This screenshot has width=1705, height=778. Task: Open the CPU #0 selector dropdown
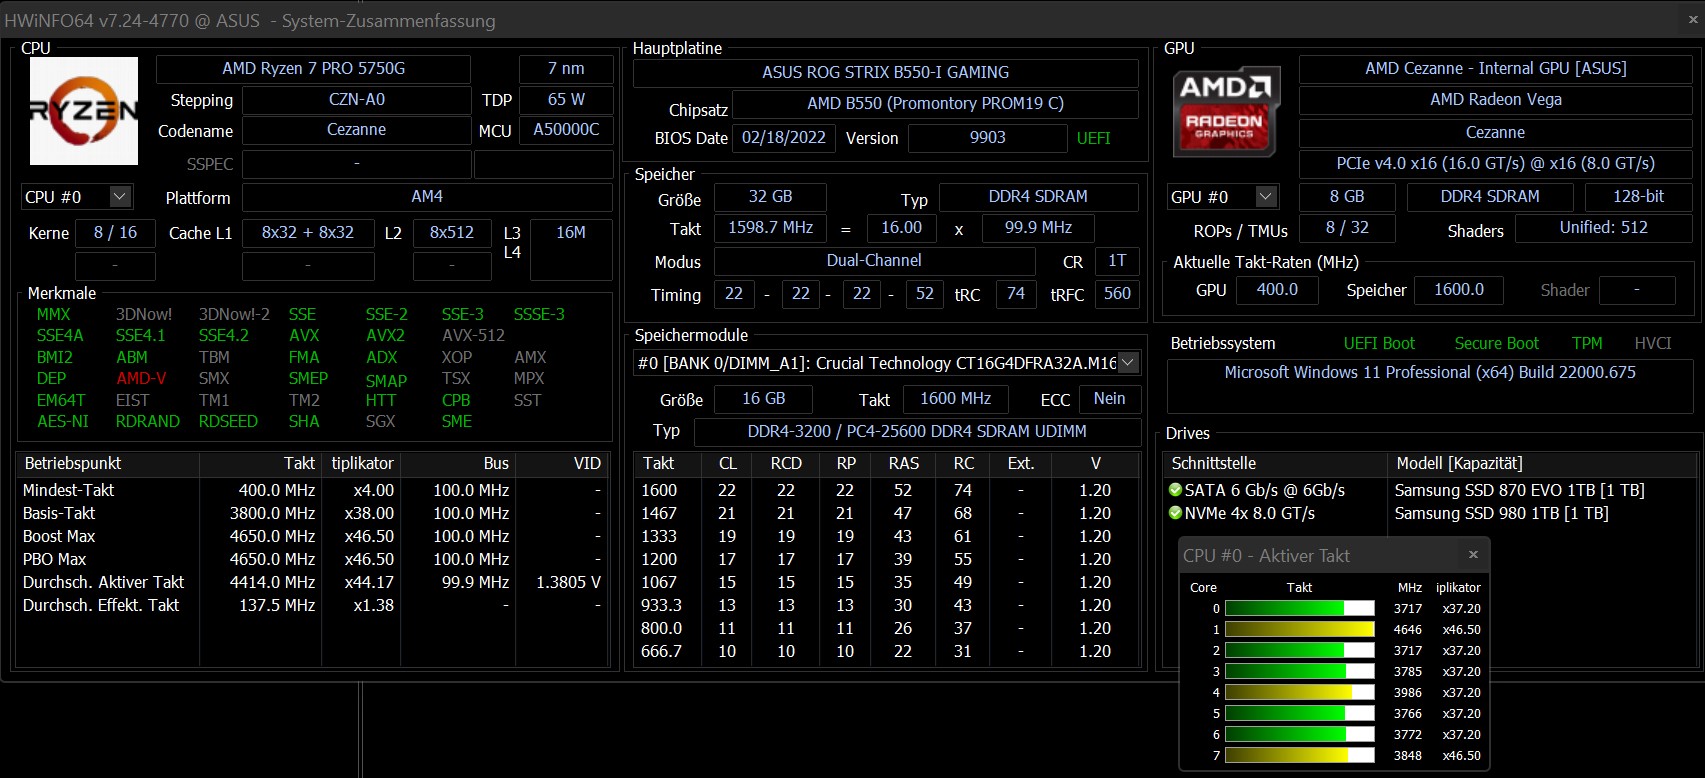[120, 197]
